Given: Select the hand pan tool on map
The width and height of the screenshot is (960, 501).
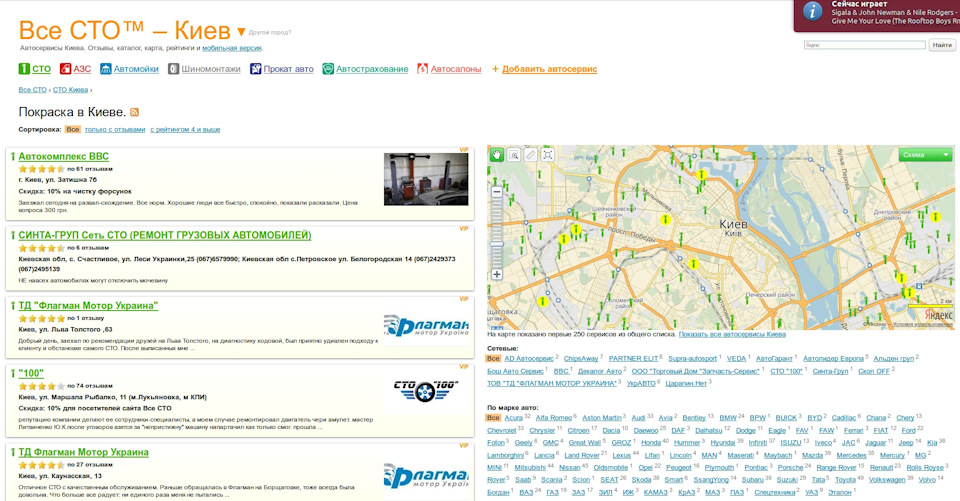Looking at the screenshot, I should point(497,155).
